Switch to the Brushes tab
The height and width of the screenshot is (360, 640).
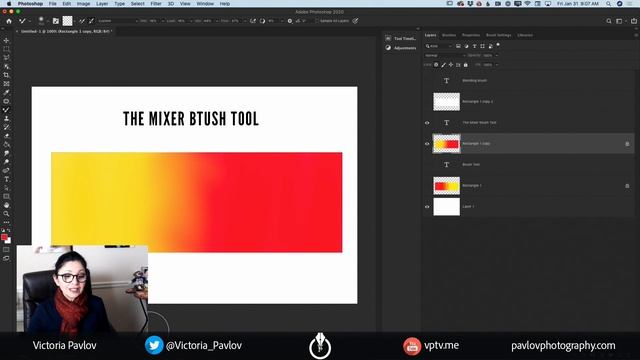(449, 35)
